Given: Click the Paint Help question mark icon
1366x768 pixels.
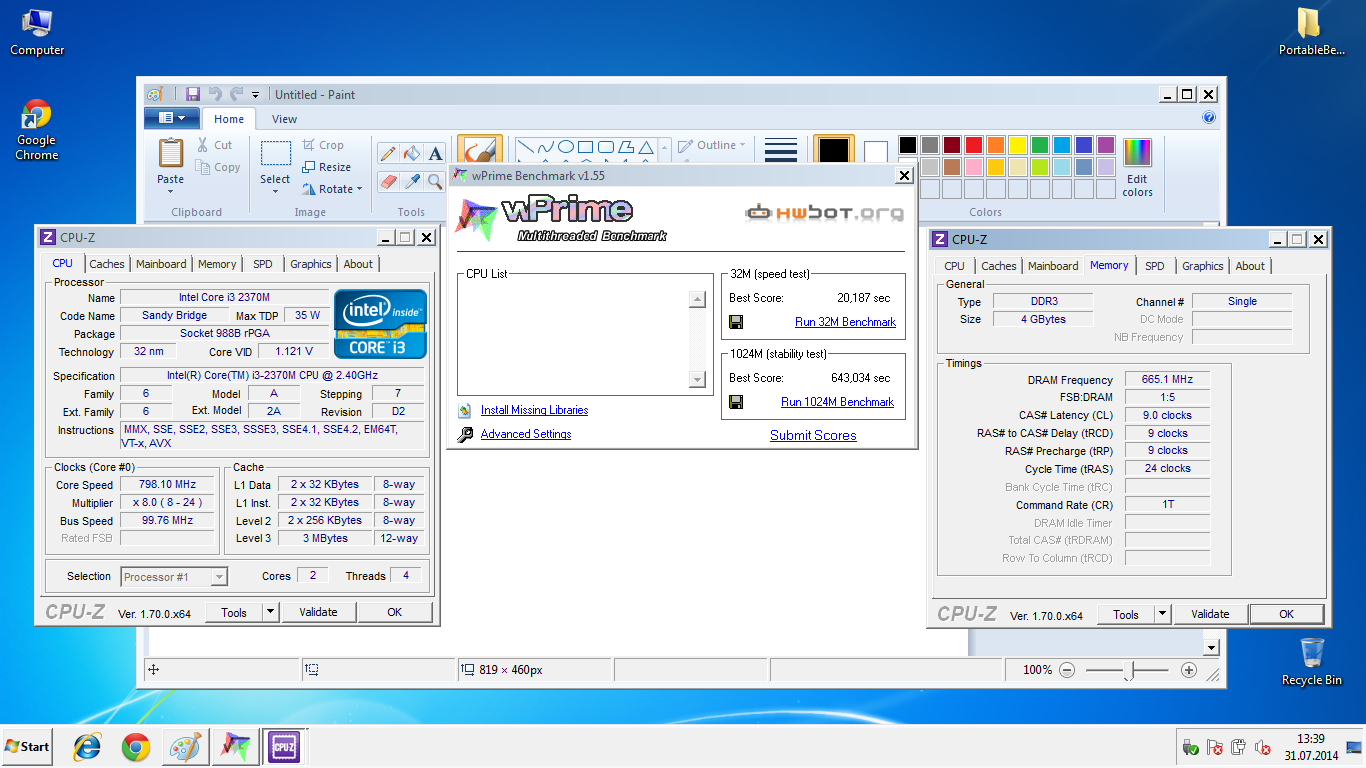Looking at the screenshot, I should point(1208,118).
